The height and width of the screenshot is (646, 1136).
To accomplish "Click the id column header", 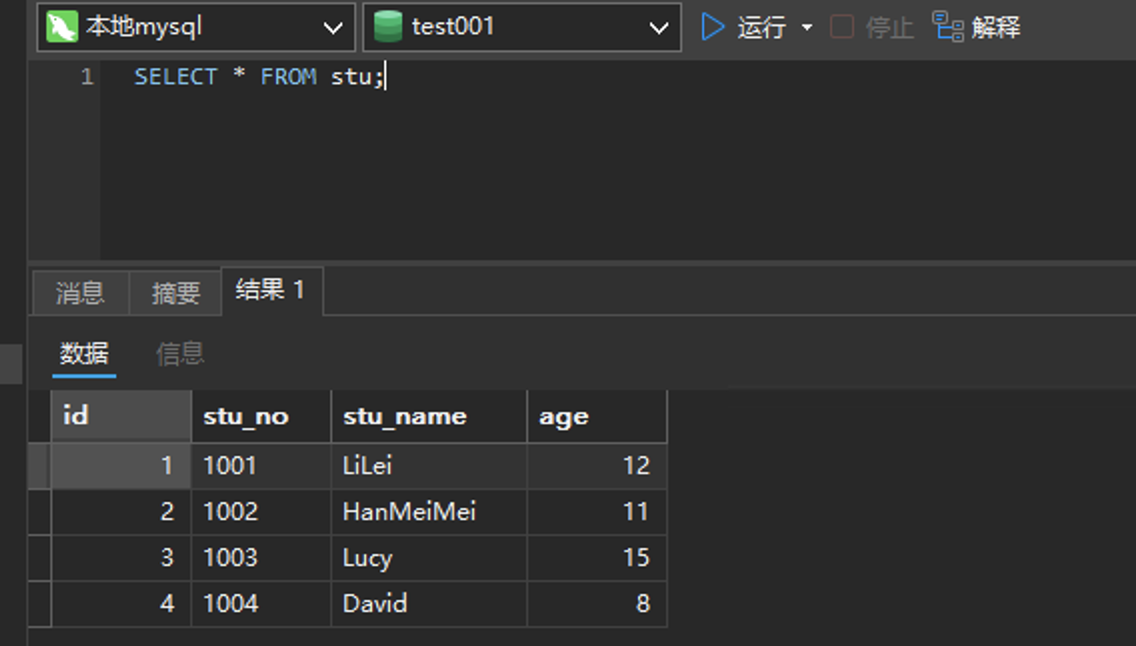I will [120, 417].
